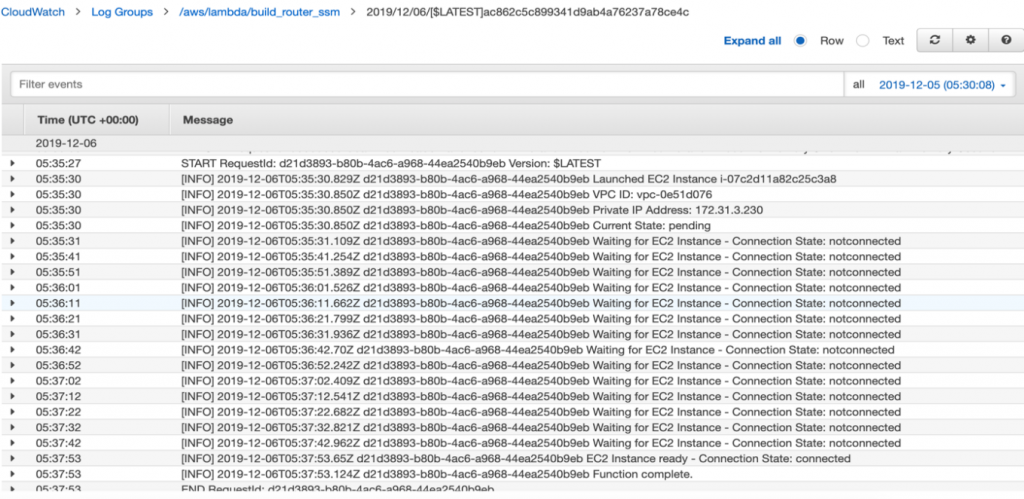Click timestamp 05:36:31 in the time column

[58, 334]
